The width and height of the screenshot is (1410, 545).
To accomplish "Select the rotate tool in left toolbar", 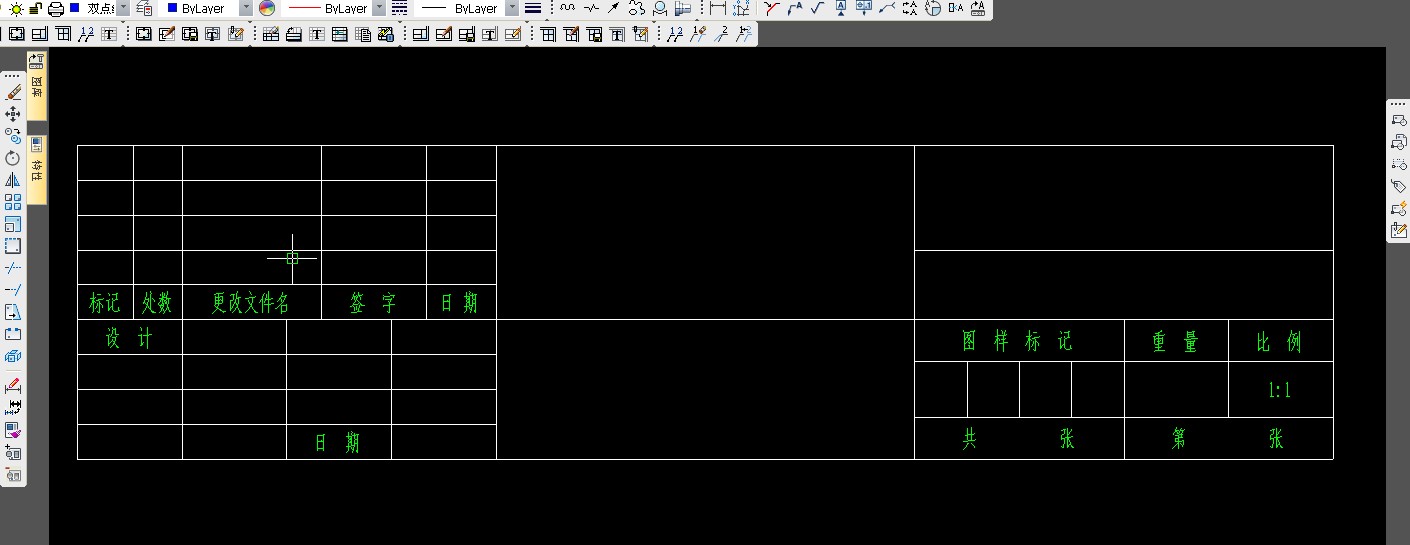I will point(13,158).
